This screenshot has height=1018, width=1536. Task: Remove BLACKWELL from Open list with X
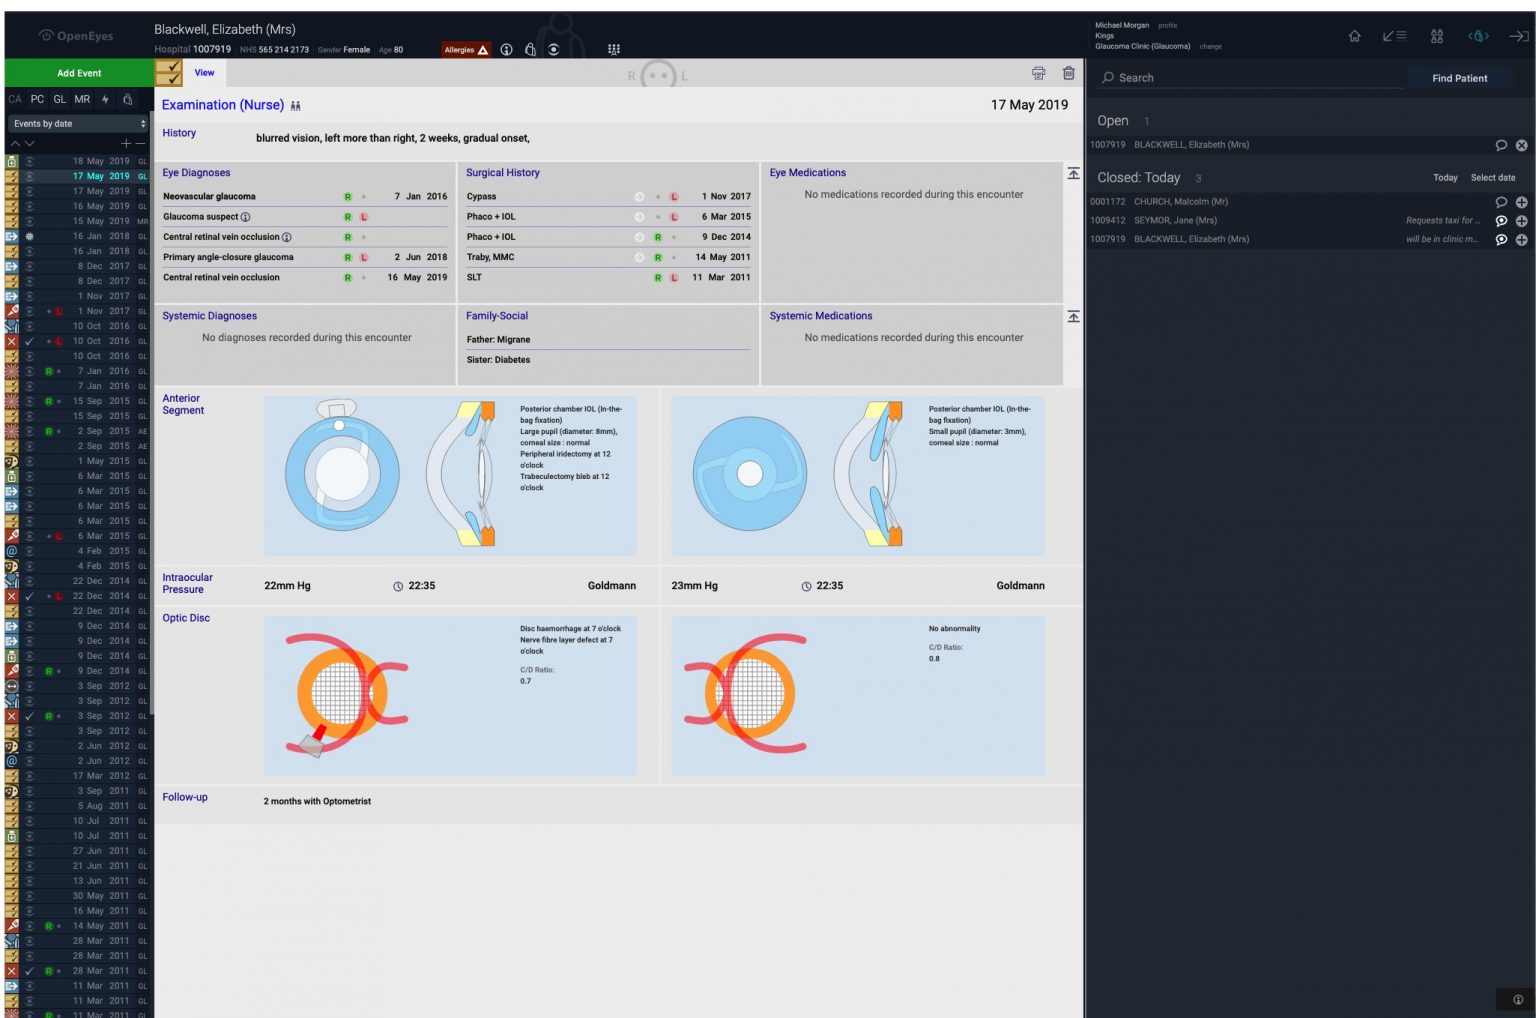tap(1521, 145)
